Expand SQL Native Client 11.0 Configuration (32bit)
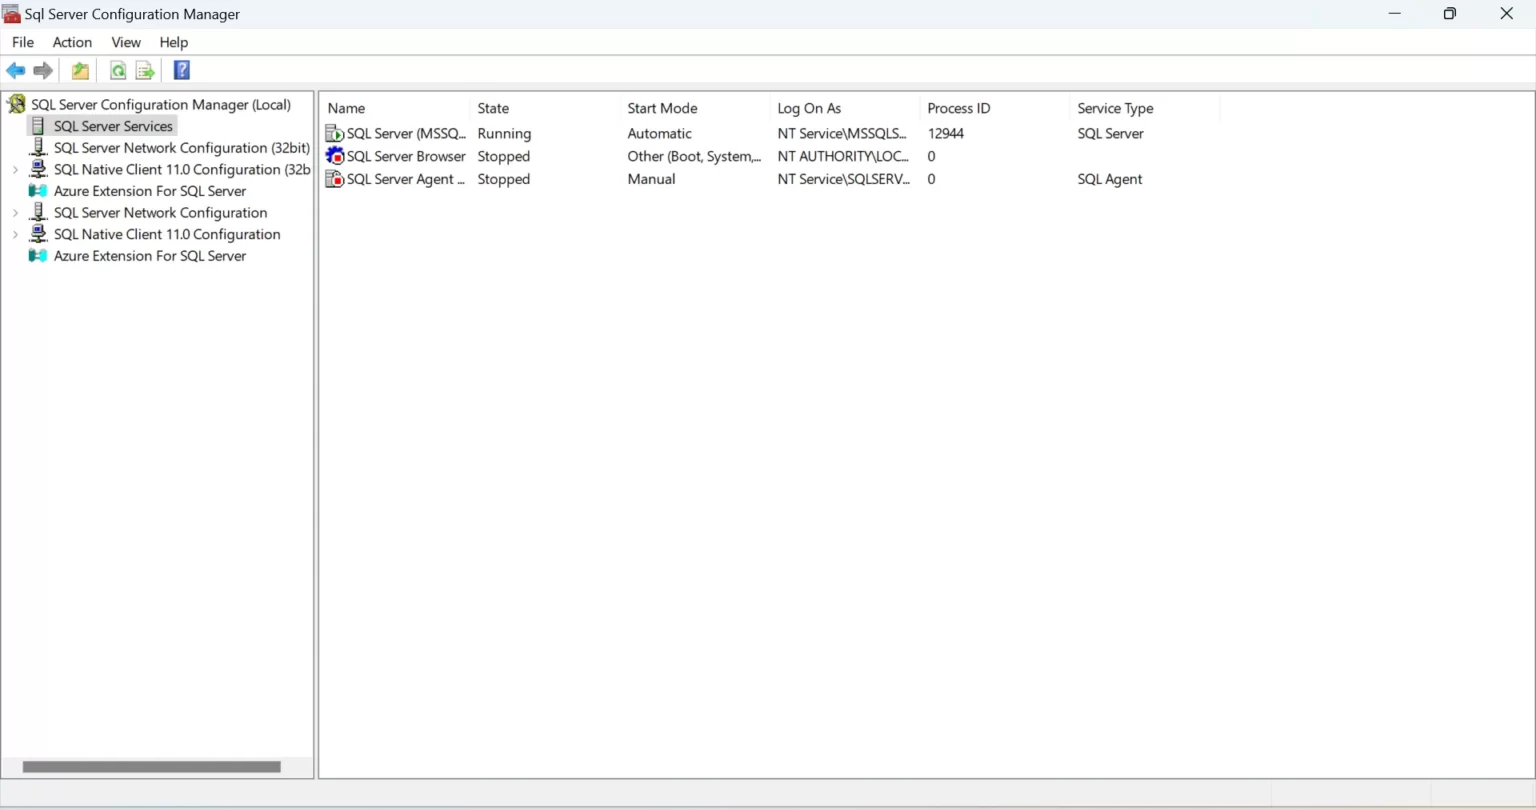1536x810 pixels. pos(15,169)
